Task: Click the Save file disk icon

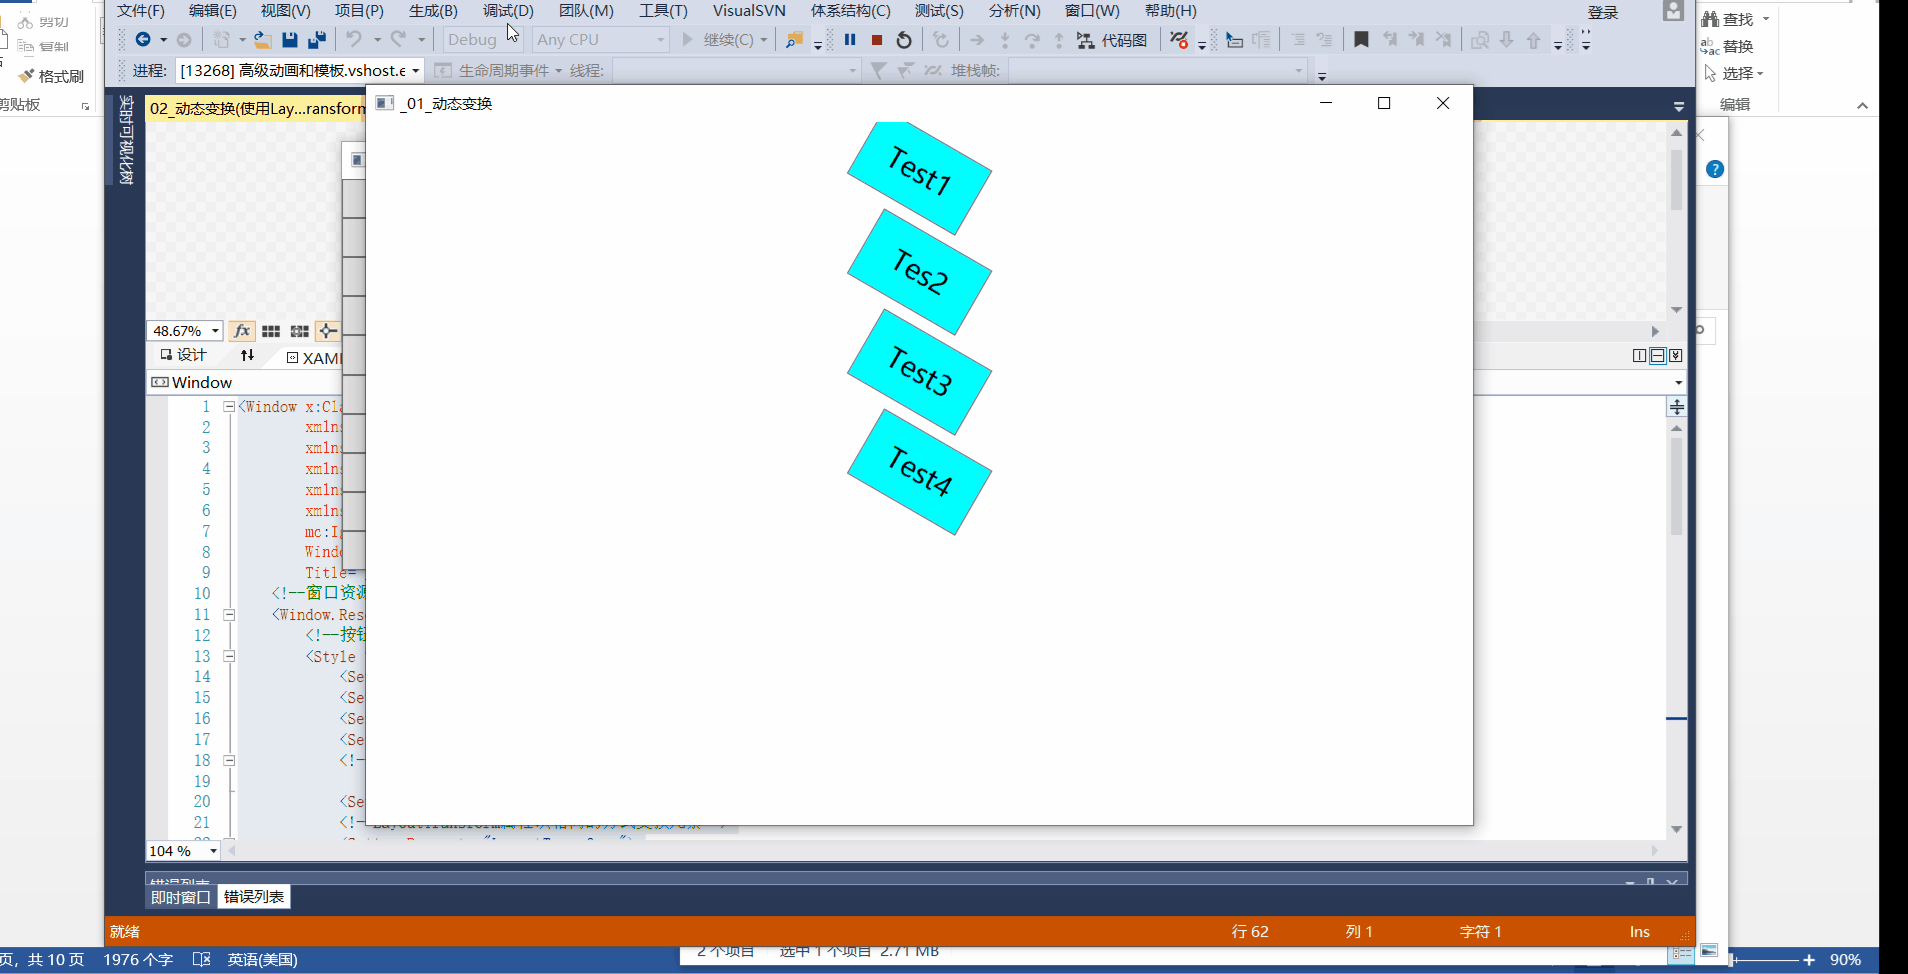Action: [x=290, y=40]
